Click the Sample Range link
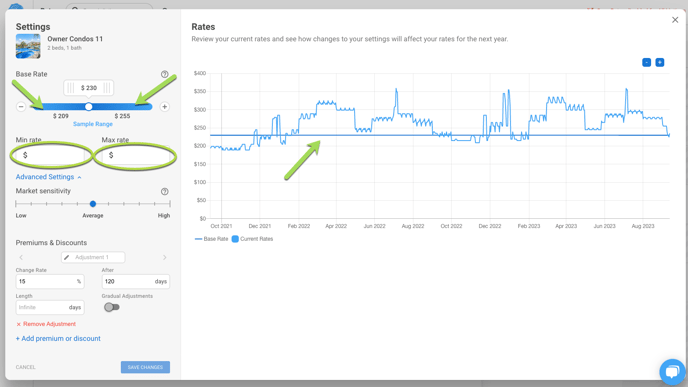Screen dimensions: 688x387 tap(93, 124)
